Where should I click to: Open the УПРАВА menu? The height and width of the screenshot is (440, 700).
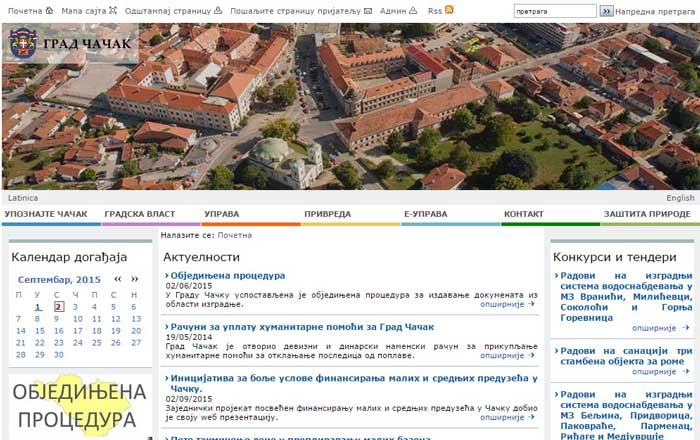221,214
